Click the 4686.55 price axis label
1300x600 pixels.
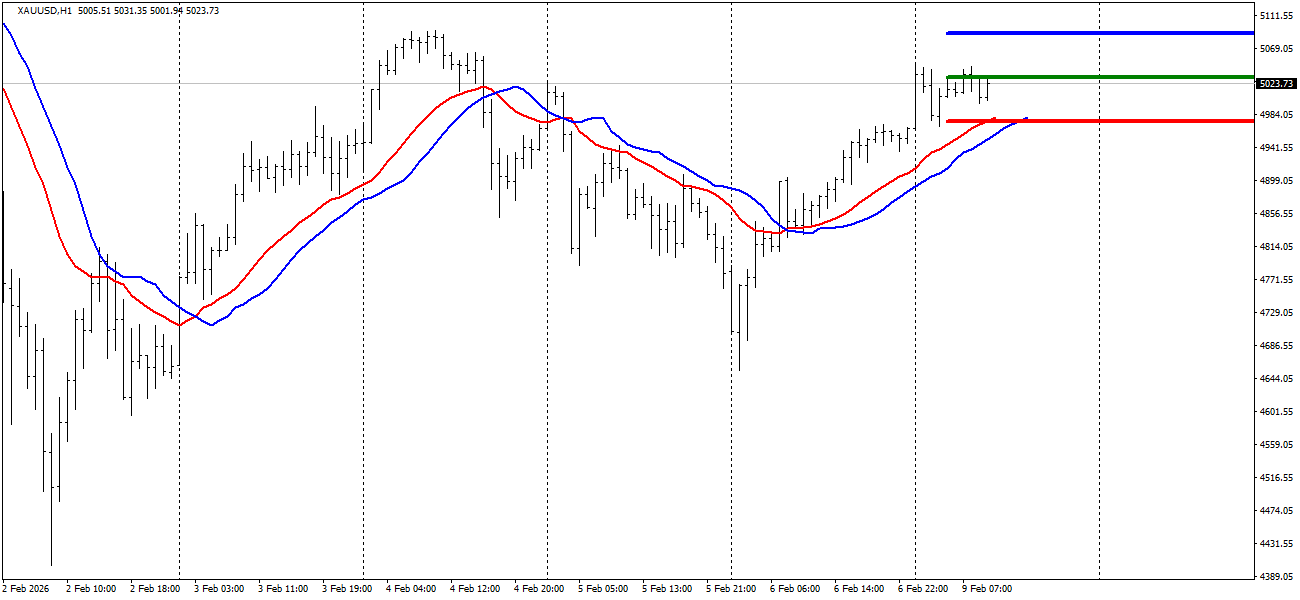1277,346
